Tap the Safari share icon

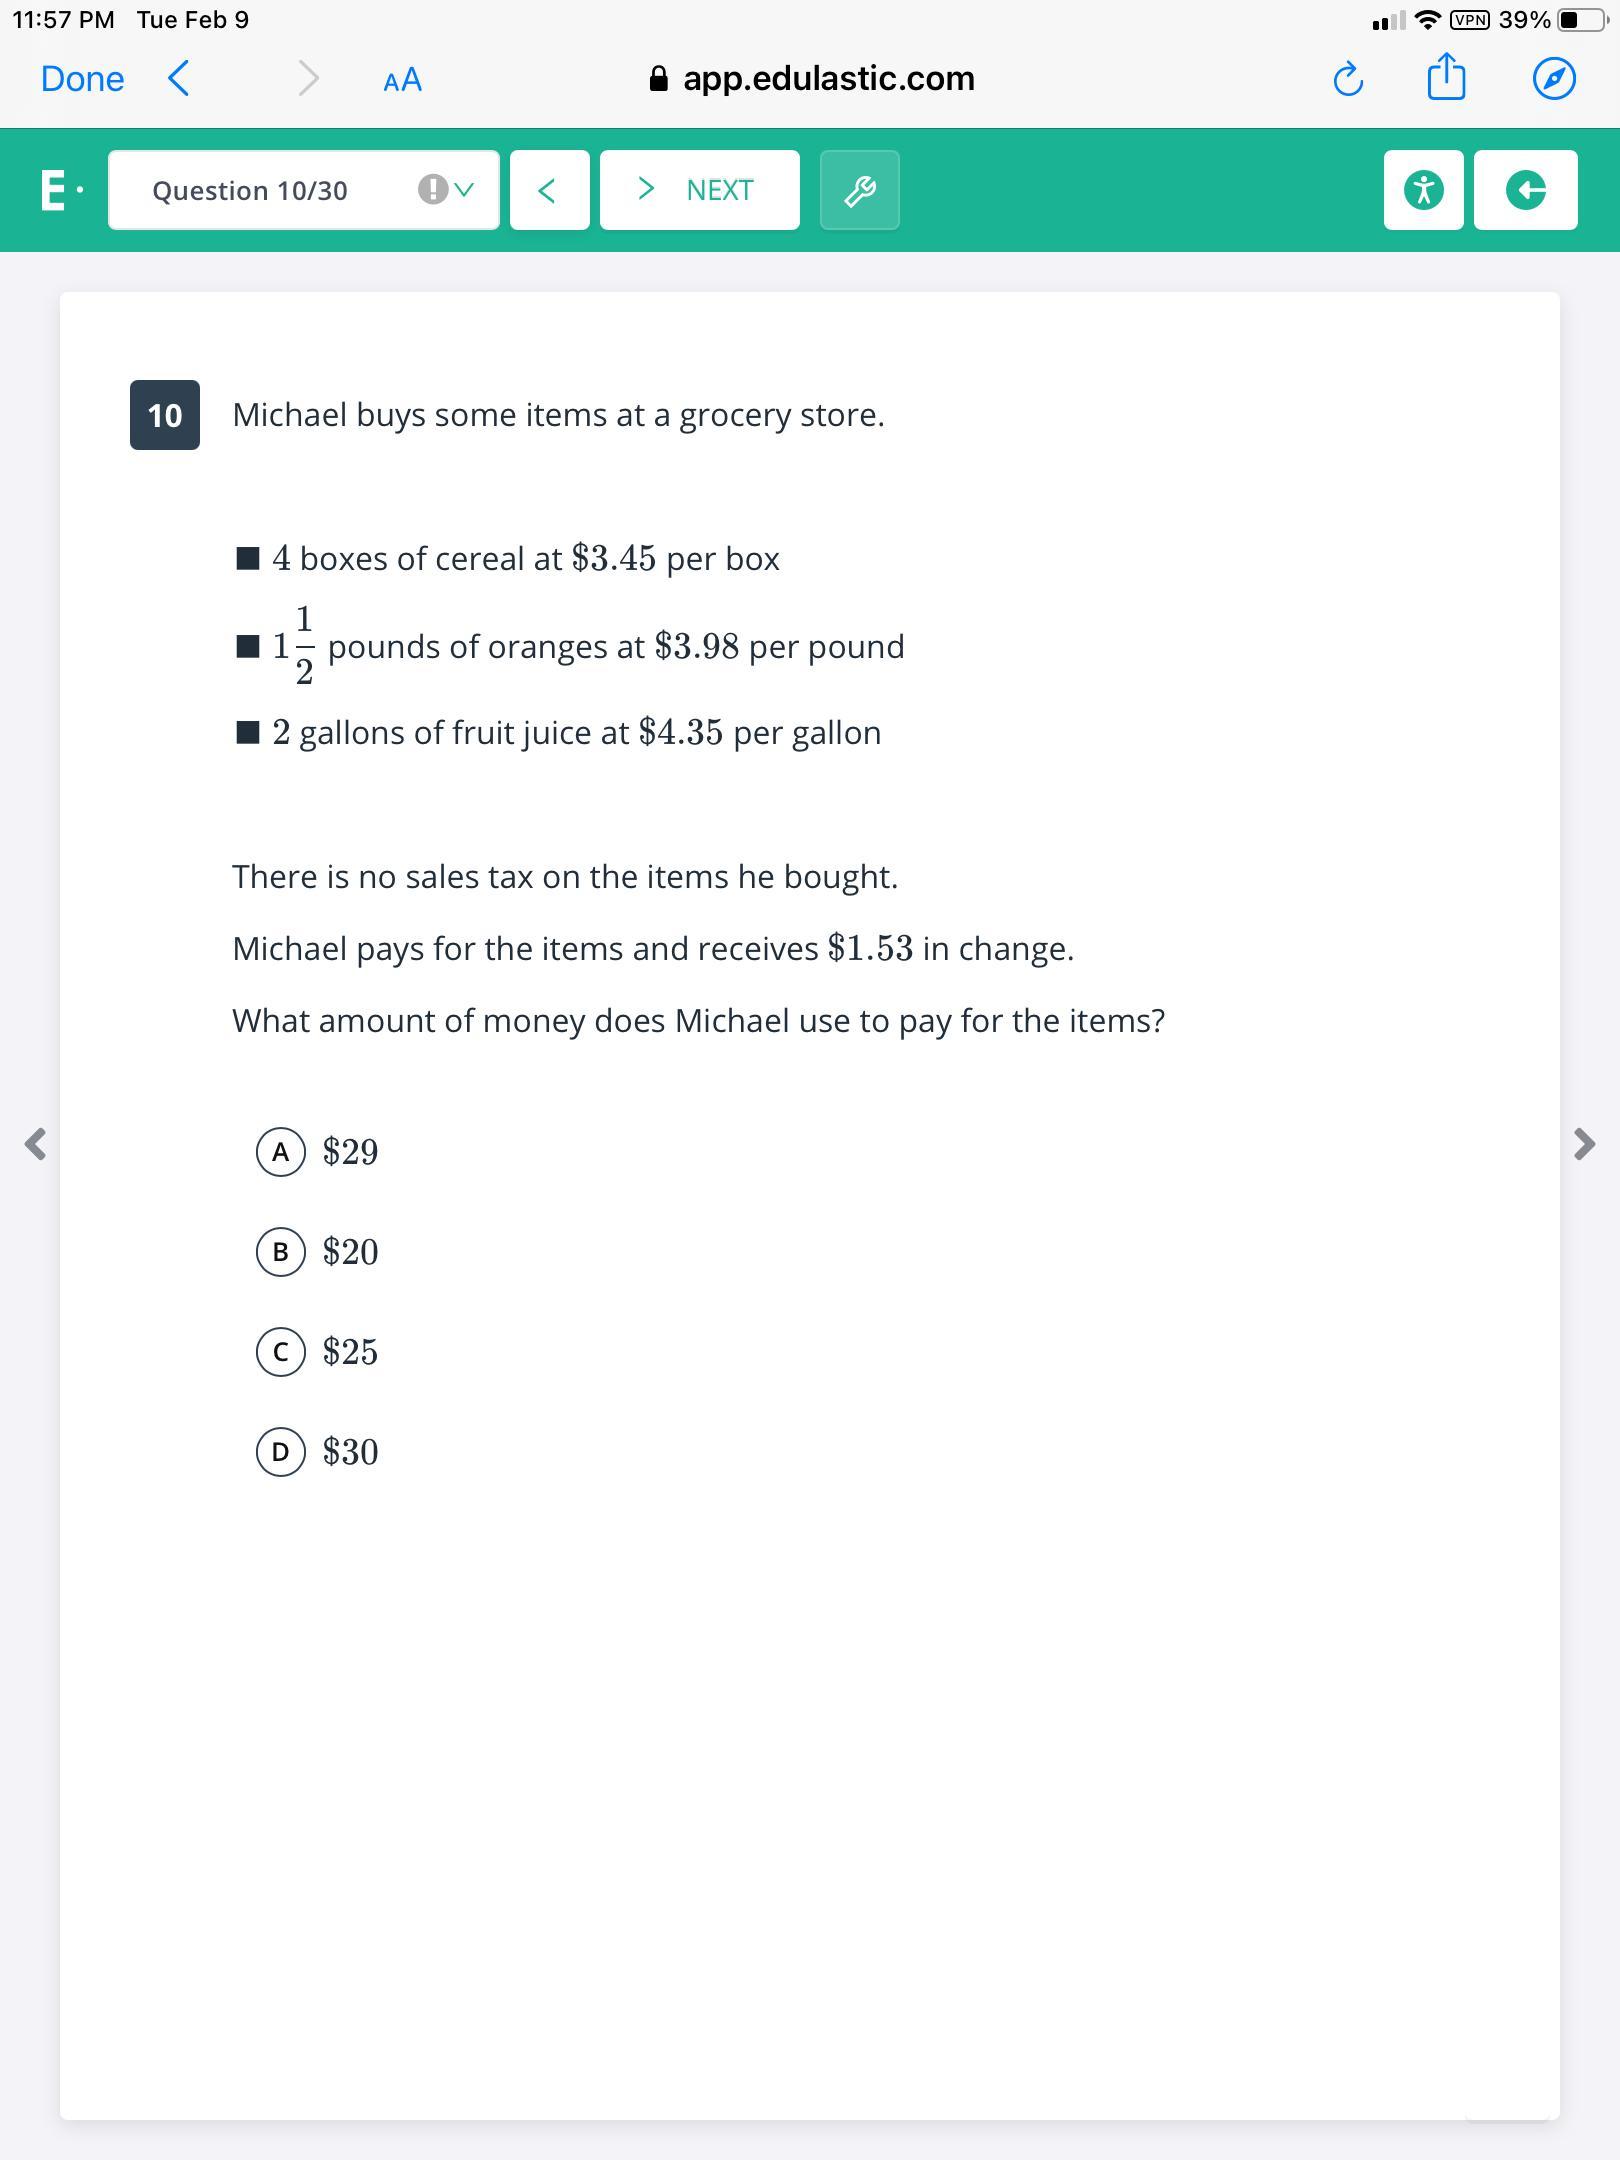pos(1446,78)
